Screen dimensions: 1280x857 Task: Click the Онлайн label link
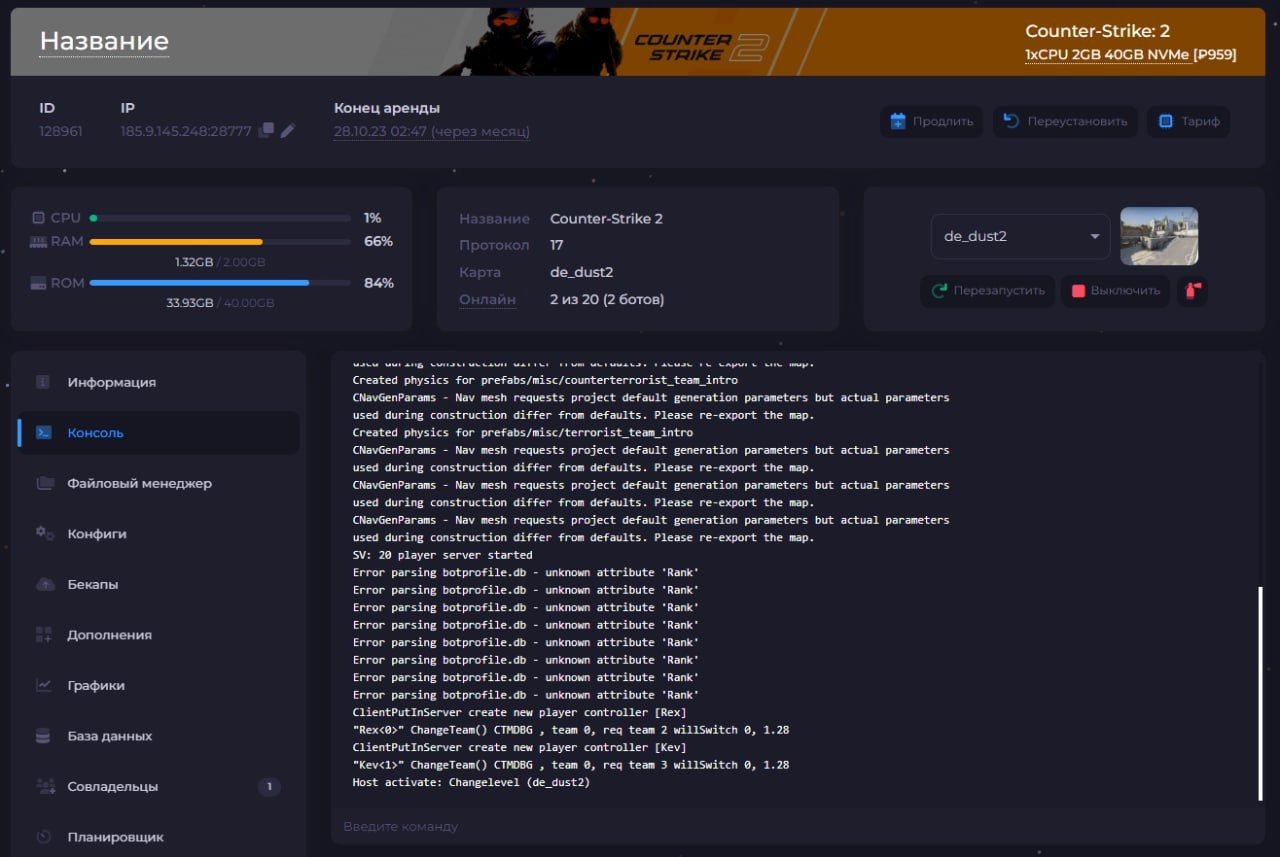488,299
